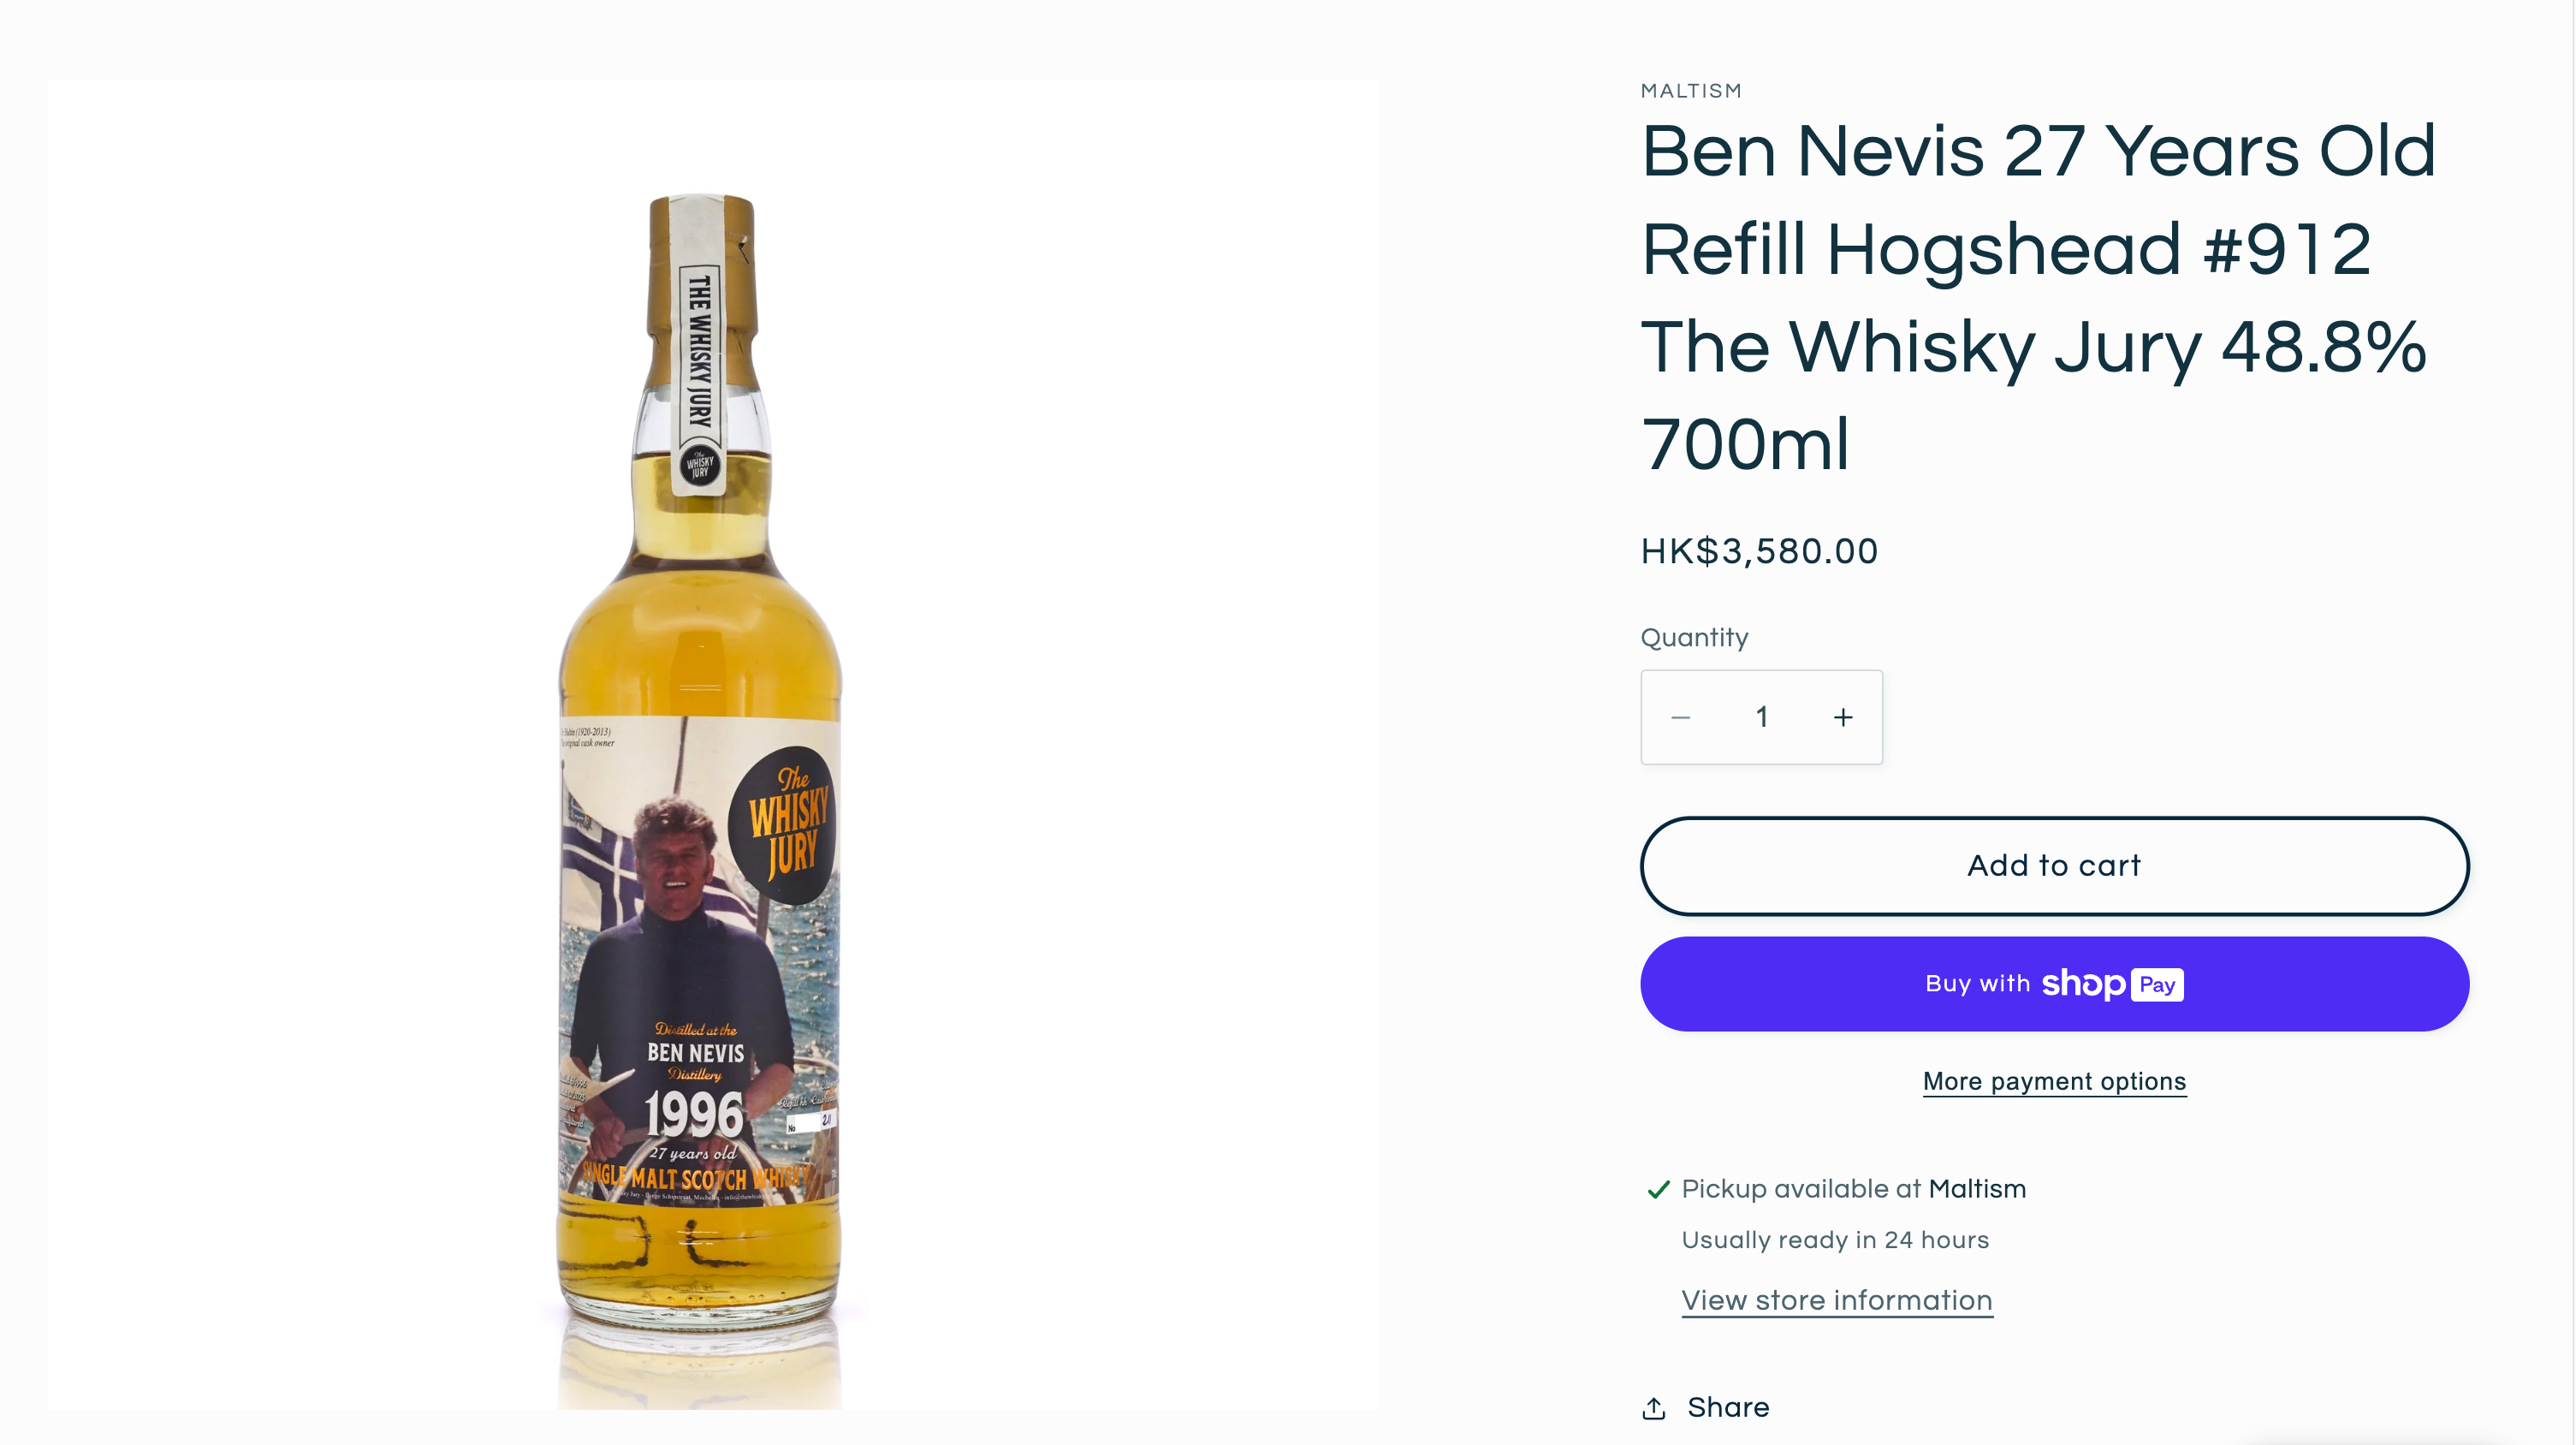
Task: Click the Ben Nevis 27 Years Old product title
Action: 2038,297
